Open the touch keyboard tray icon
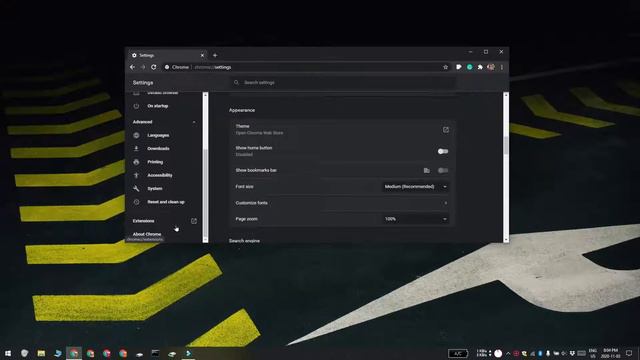640x360 pixels. [582, 353]
